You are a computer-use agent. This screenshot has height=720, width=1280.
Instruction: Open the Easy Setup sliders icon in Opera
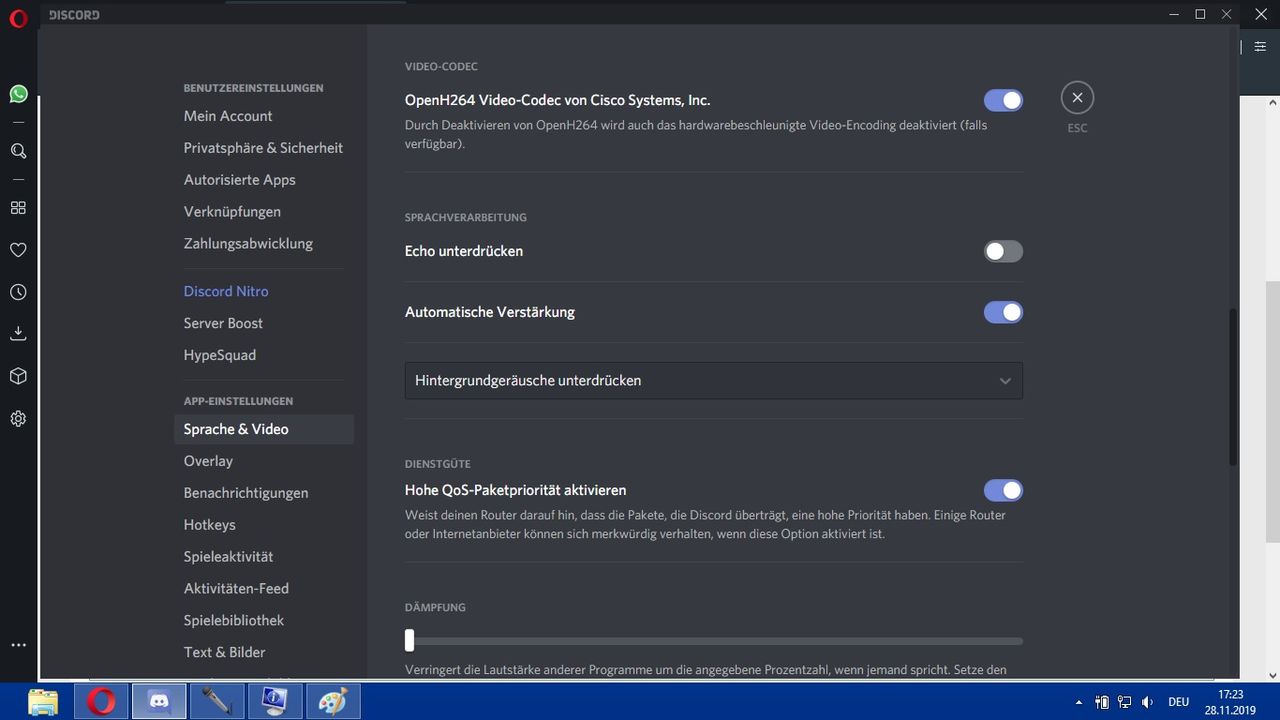[x=1260, y=47]
